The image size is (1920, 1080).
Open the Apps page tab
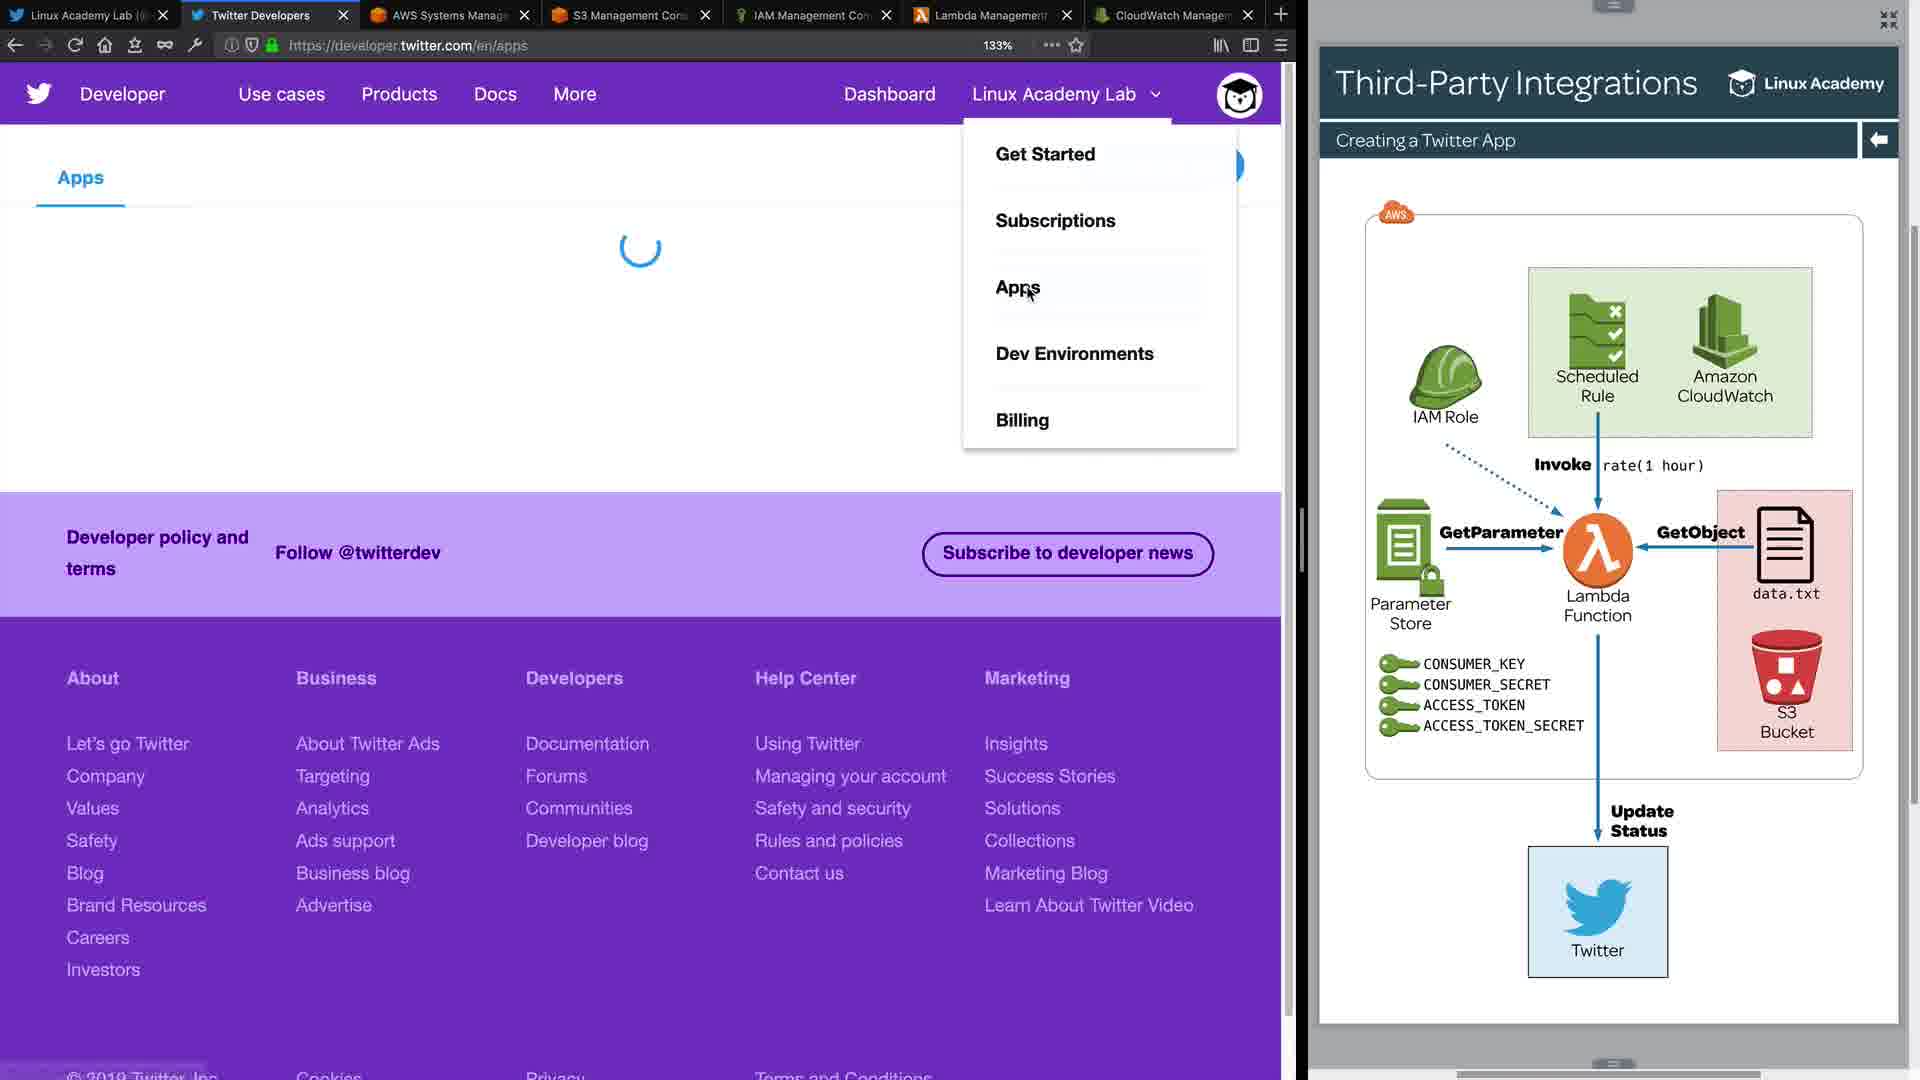click(80, 178)
